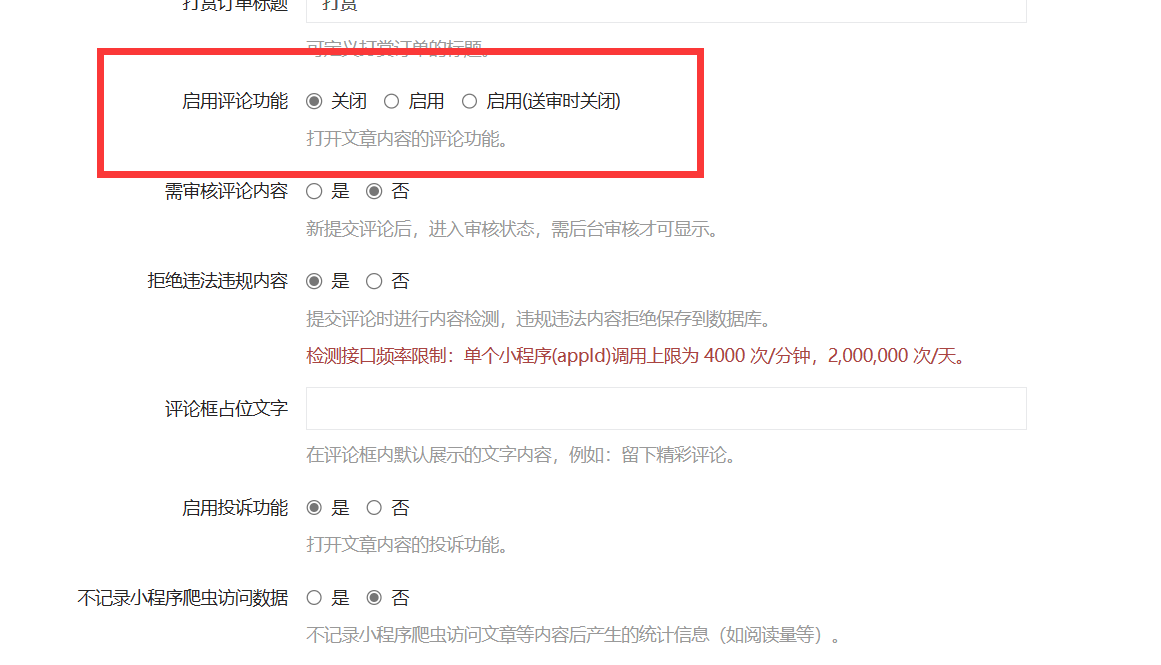Image resolution: width=1161 pixels, height=665 pixels.
Task: Select 是 for 不记录小程序爬虫访问数据
Action: click(314, 598)
